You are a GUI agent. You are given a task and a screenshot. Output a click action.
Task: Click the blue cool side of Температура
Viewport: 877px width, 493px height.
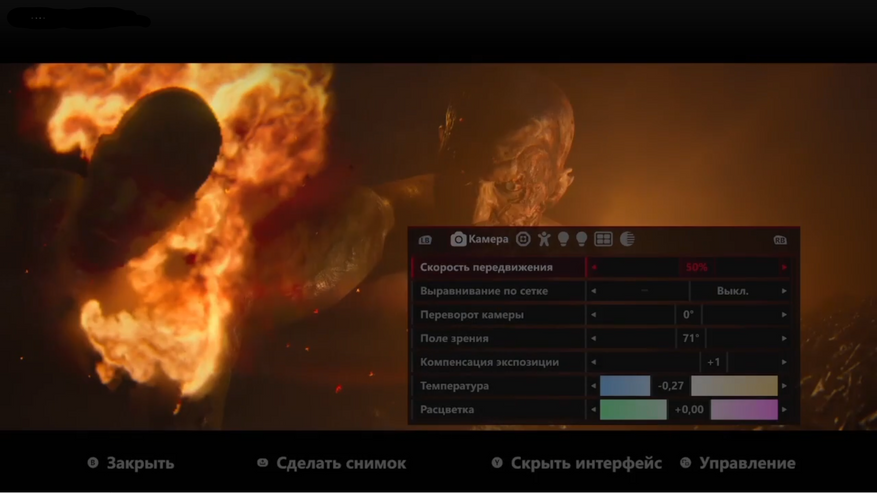click(625, 386)
